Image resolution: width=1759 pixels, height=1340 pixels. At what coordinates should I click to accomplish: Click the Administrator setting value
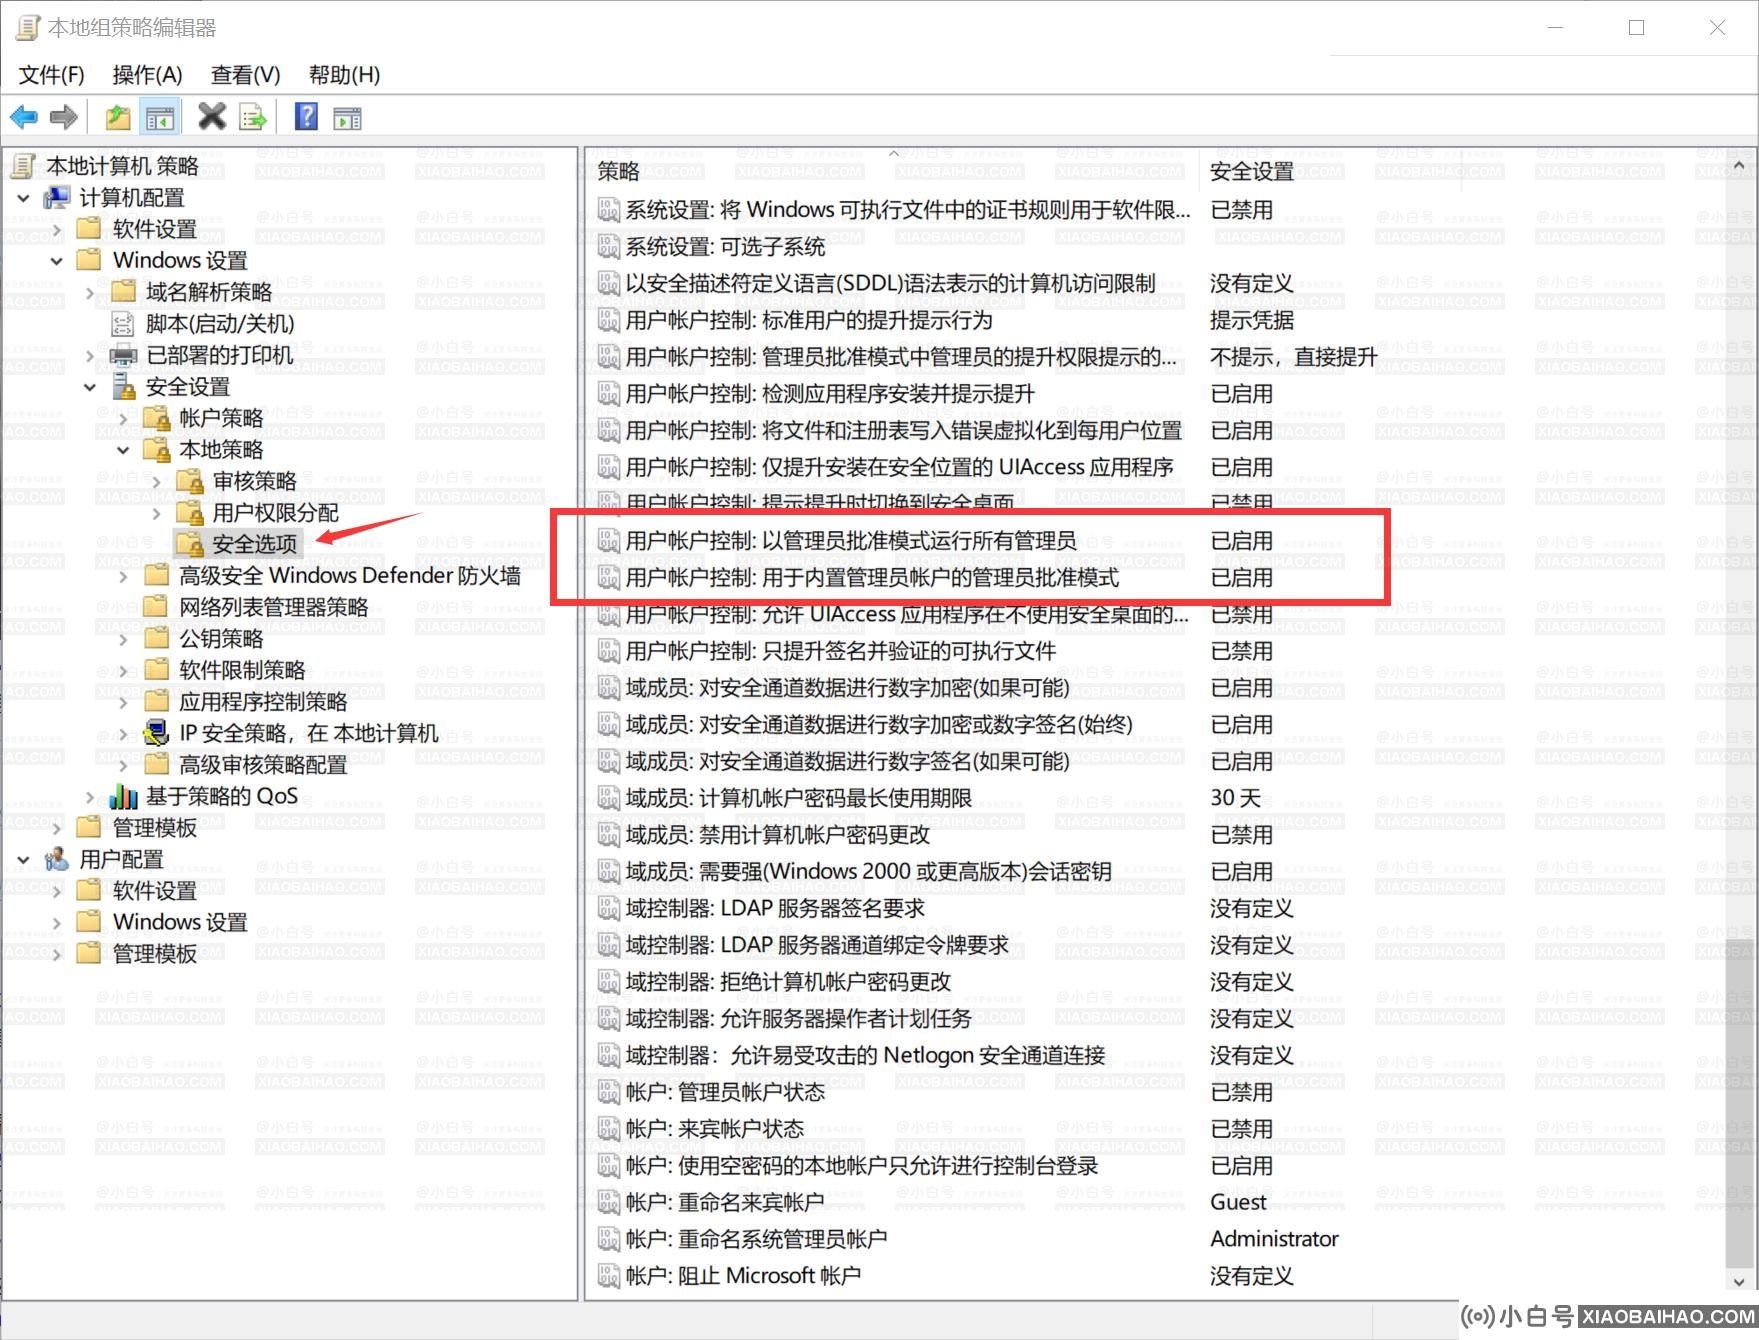(1274, 1239)
